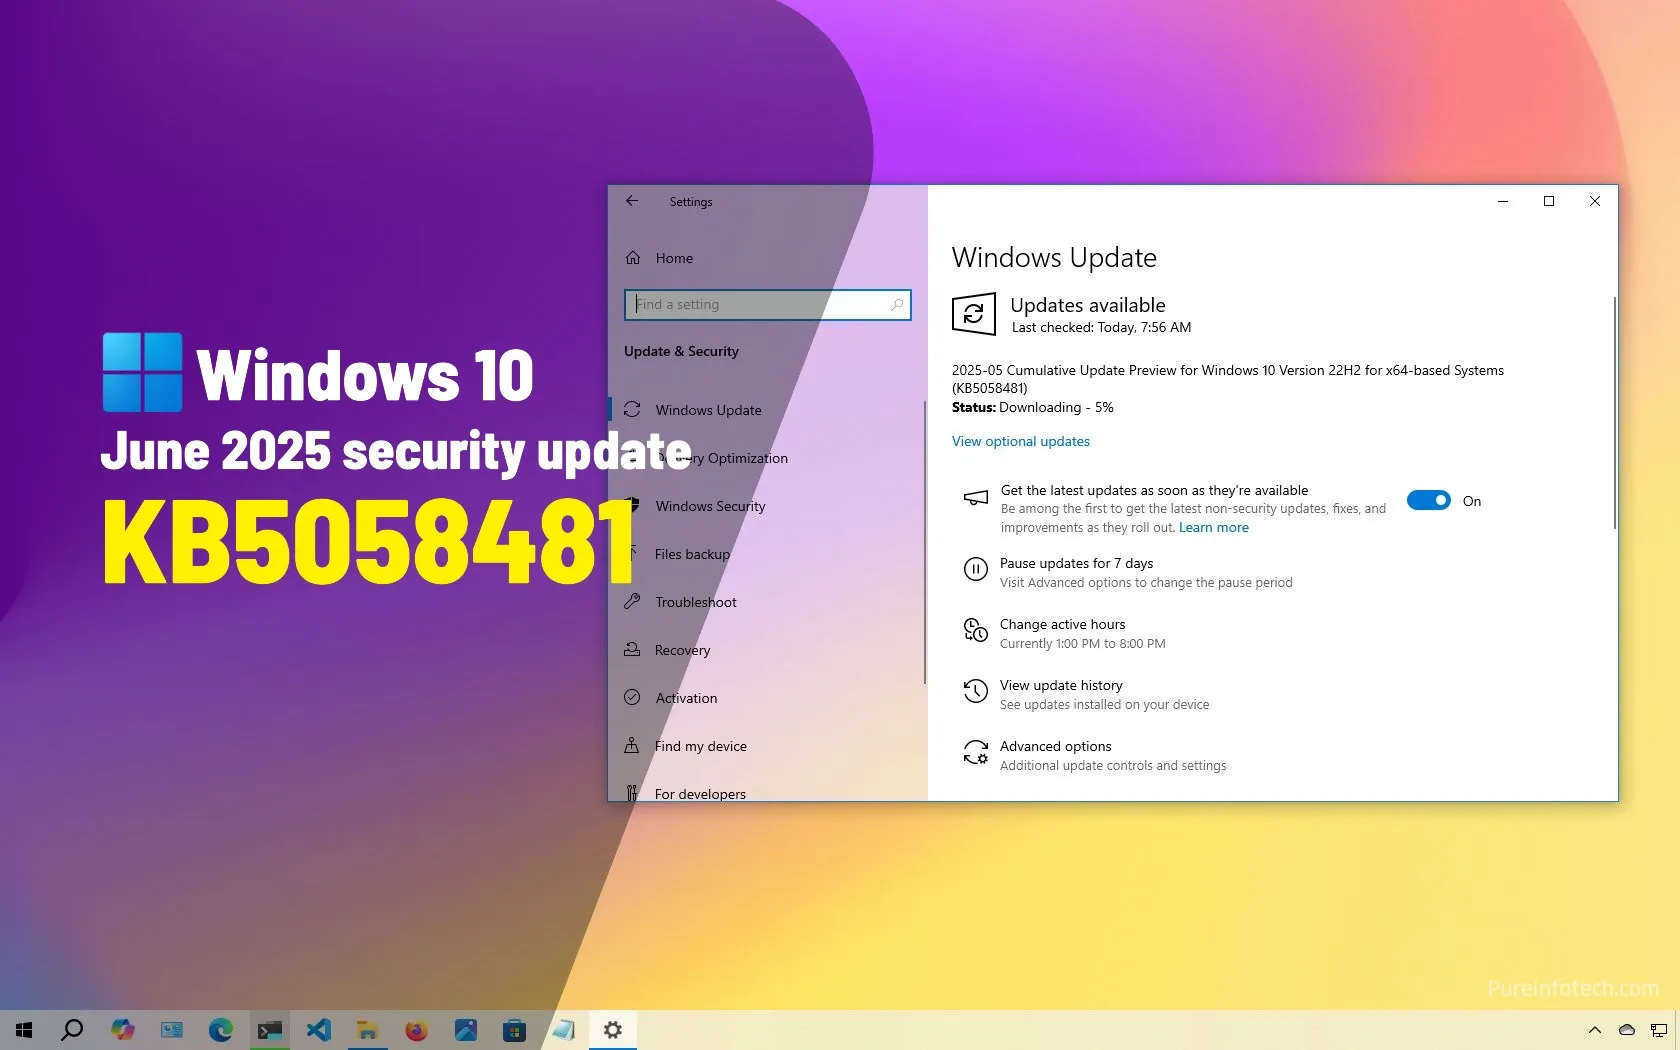Screen dimensions: 1680x1050
Task: Launch Copilot from the taskbar
Action: 122,1029
